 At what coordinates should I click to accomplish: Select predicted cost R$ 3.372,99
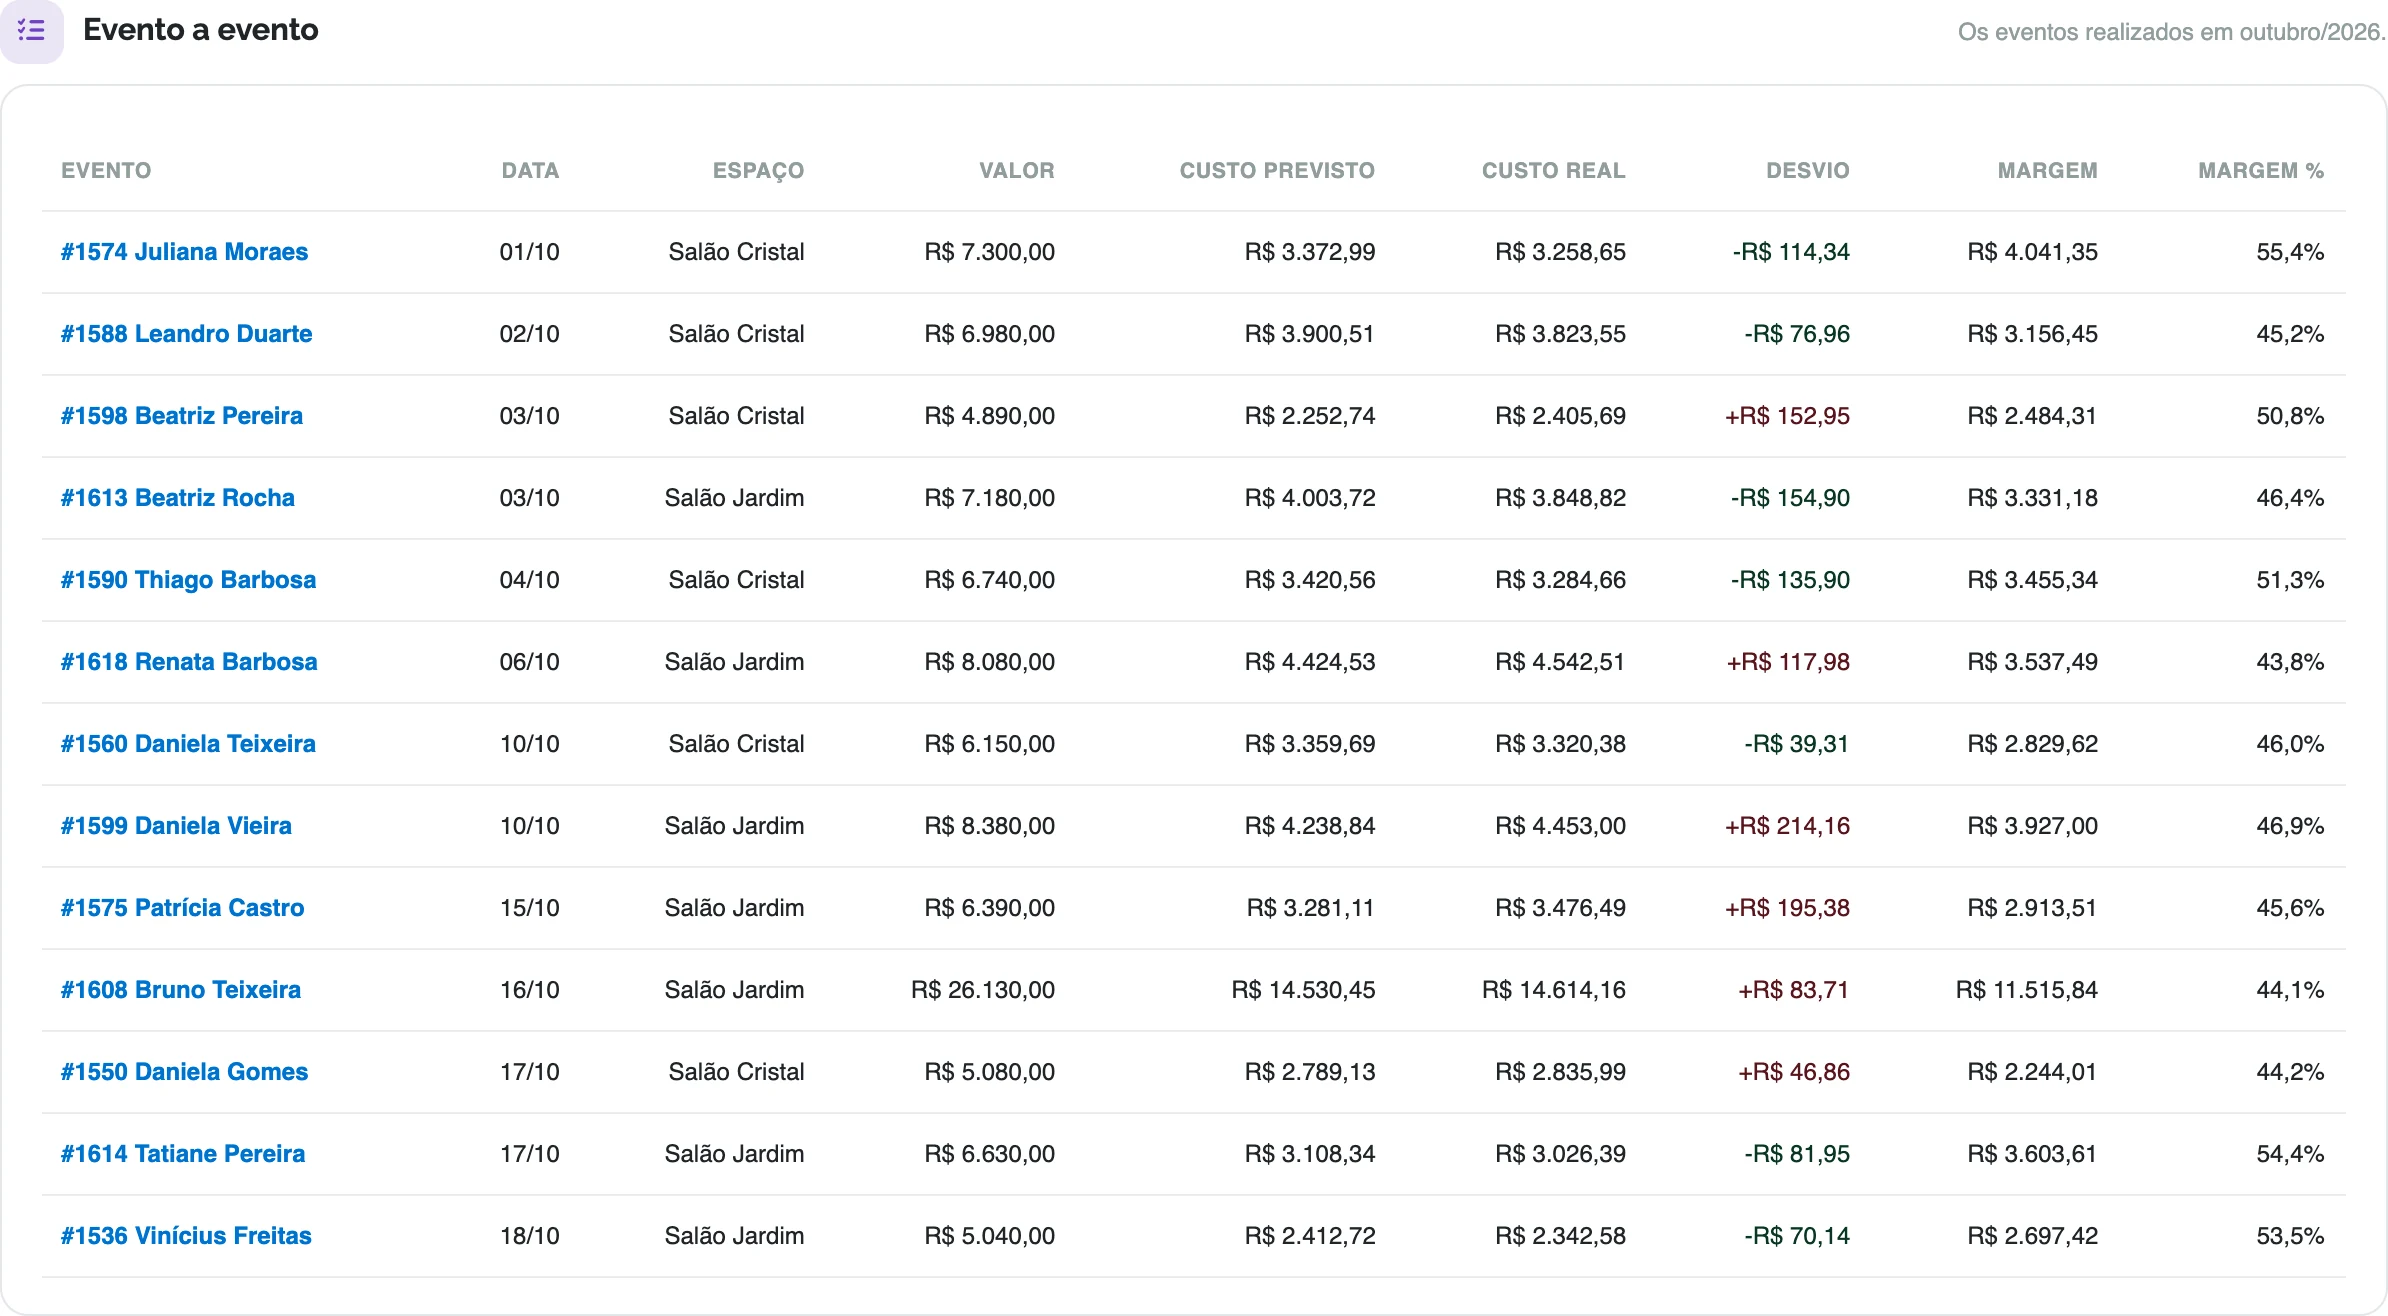point(1309,252)
